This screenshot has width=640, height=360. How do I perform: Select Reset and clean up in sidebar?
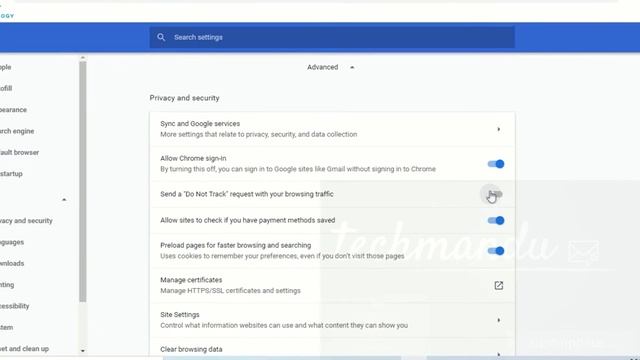[x=24, y=349]
